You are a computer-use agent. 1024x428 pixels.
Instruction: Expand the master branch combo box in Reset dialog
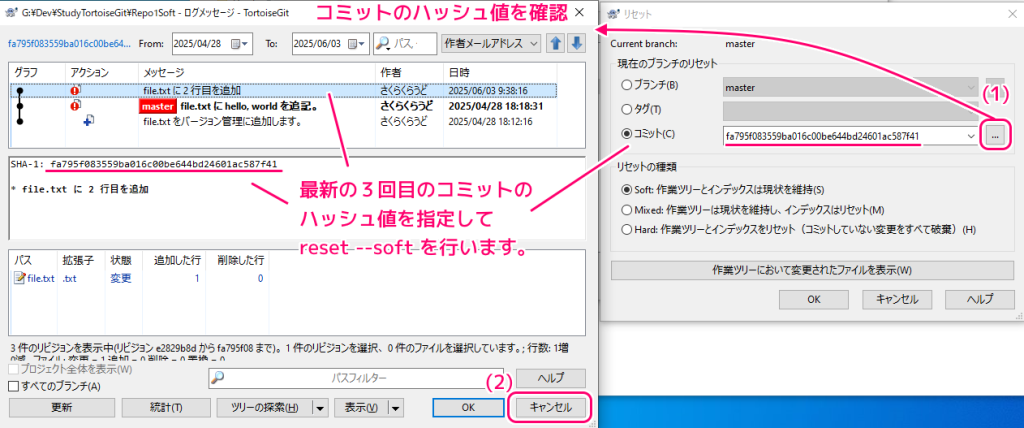[969, 86]
